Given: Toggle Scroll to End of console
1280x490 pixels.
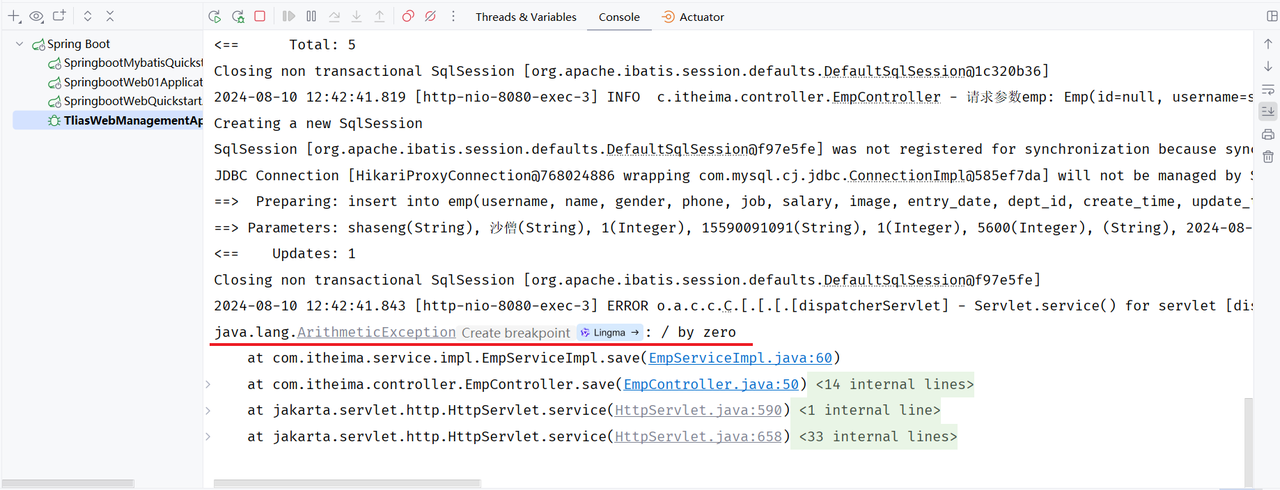Looking at the screenshot, I should click(1268, 111).
